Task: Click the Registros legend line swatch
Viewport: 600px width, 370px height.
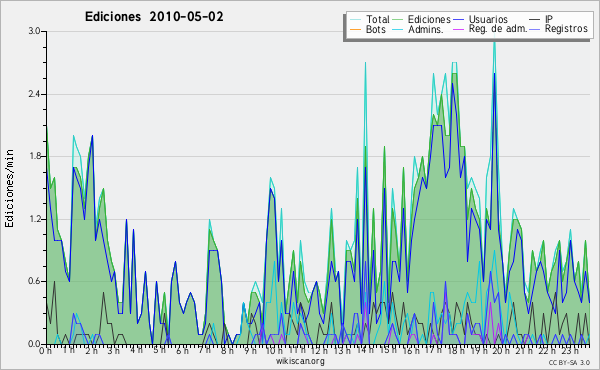Action: click(x=535, y=29)
